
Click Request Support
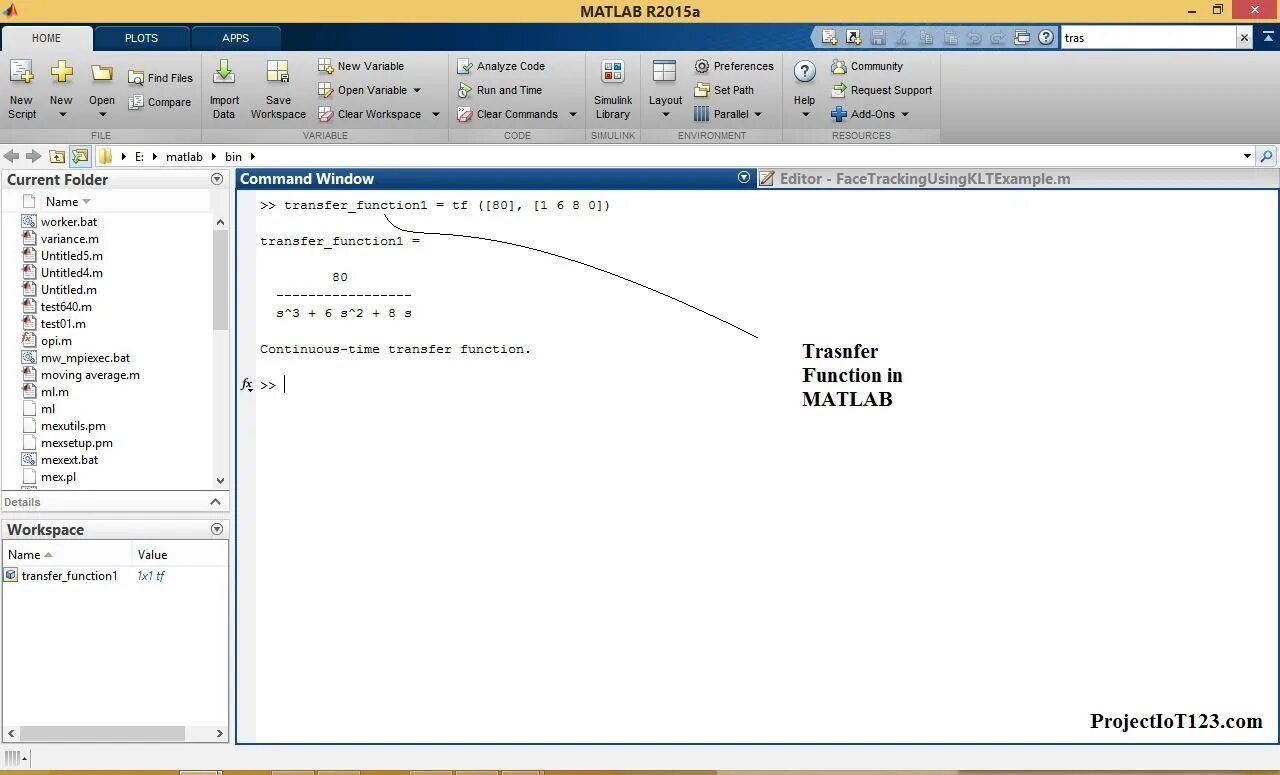click(881, 90)
